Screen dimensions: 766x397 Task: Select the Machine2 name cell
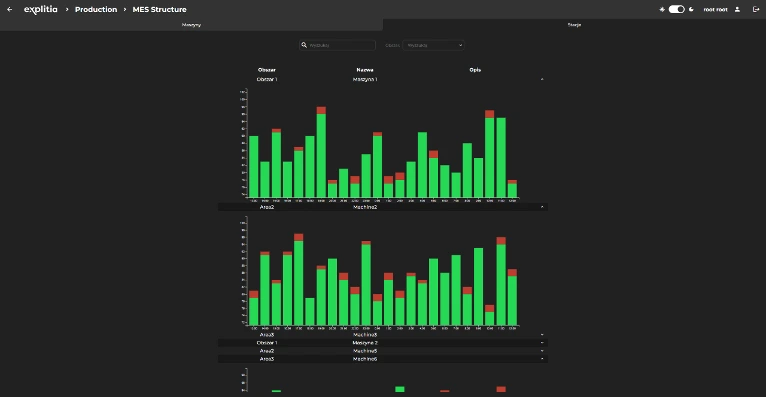point(365,207)
